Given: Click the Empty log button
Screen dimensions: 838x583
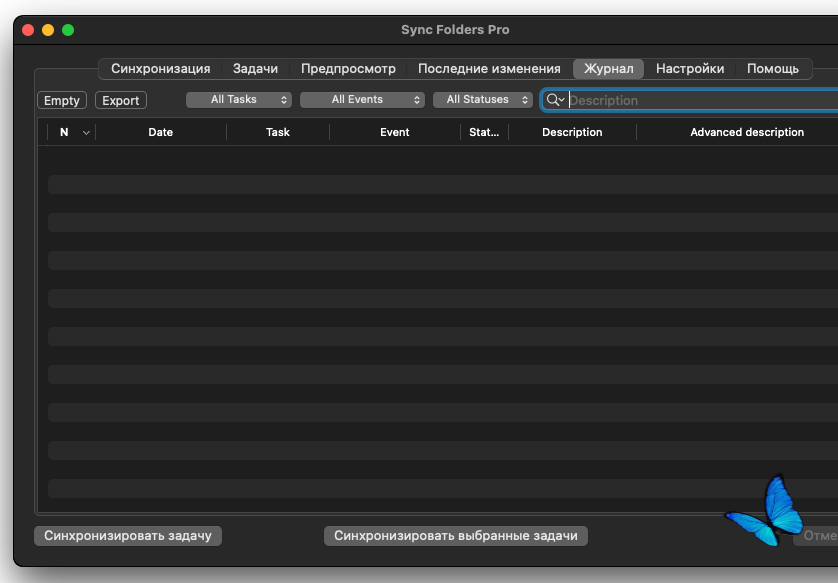Looking at the screenshot, I should [x=62, y=100].
